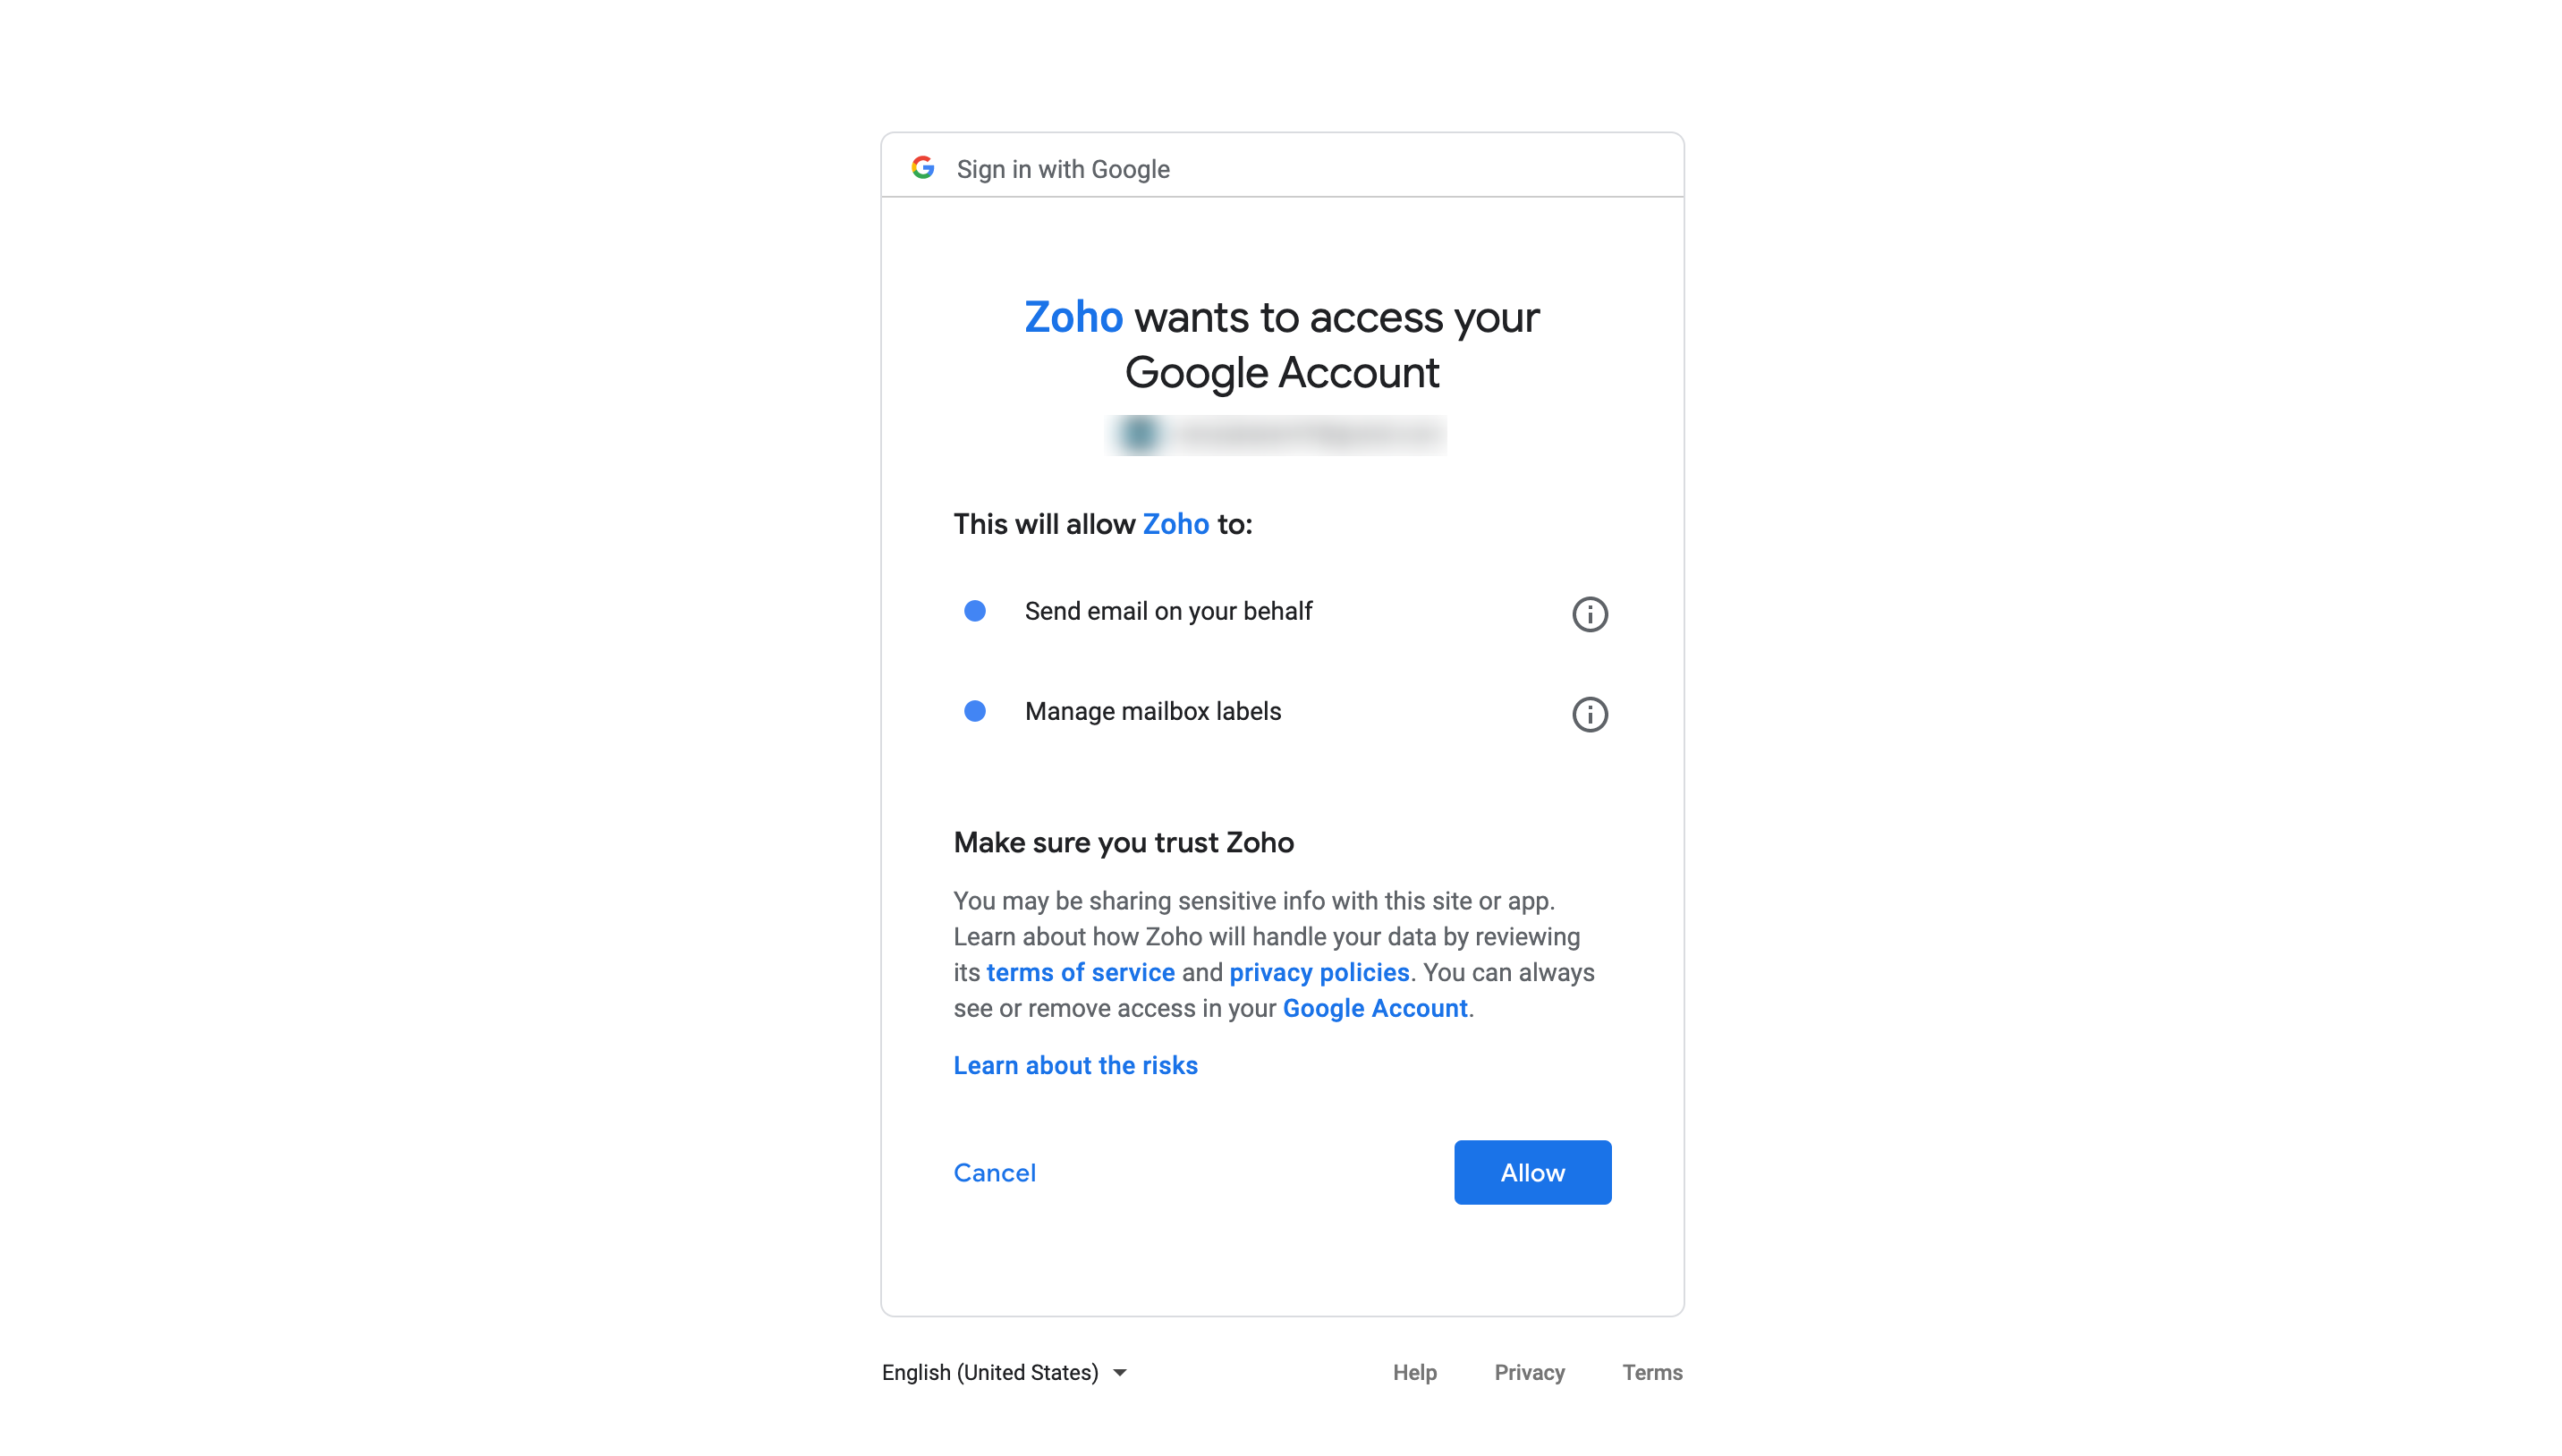This screenshot has height=1456, width=2562.
Task: Open the privacy policies link
Action: tap(1319, 973)
